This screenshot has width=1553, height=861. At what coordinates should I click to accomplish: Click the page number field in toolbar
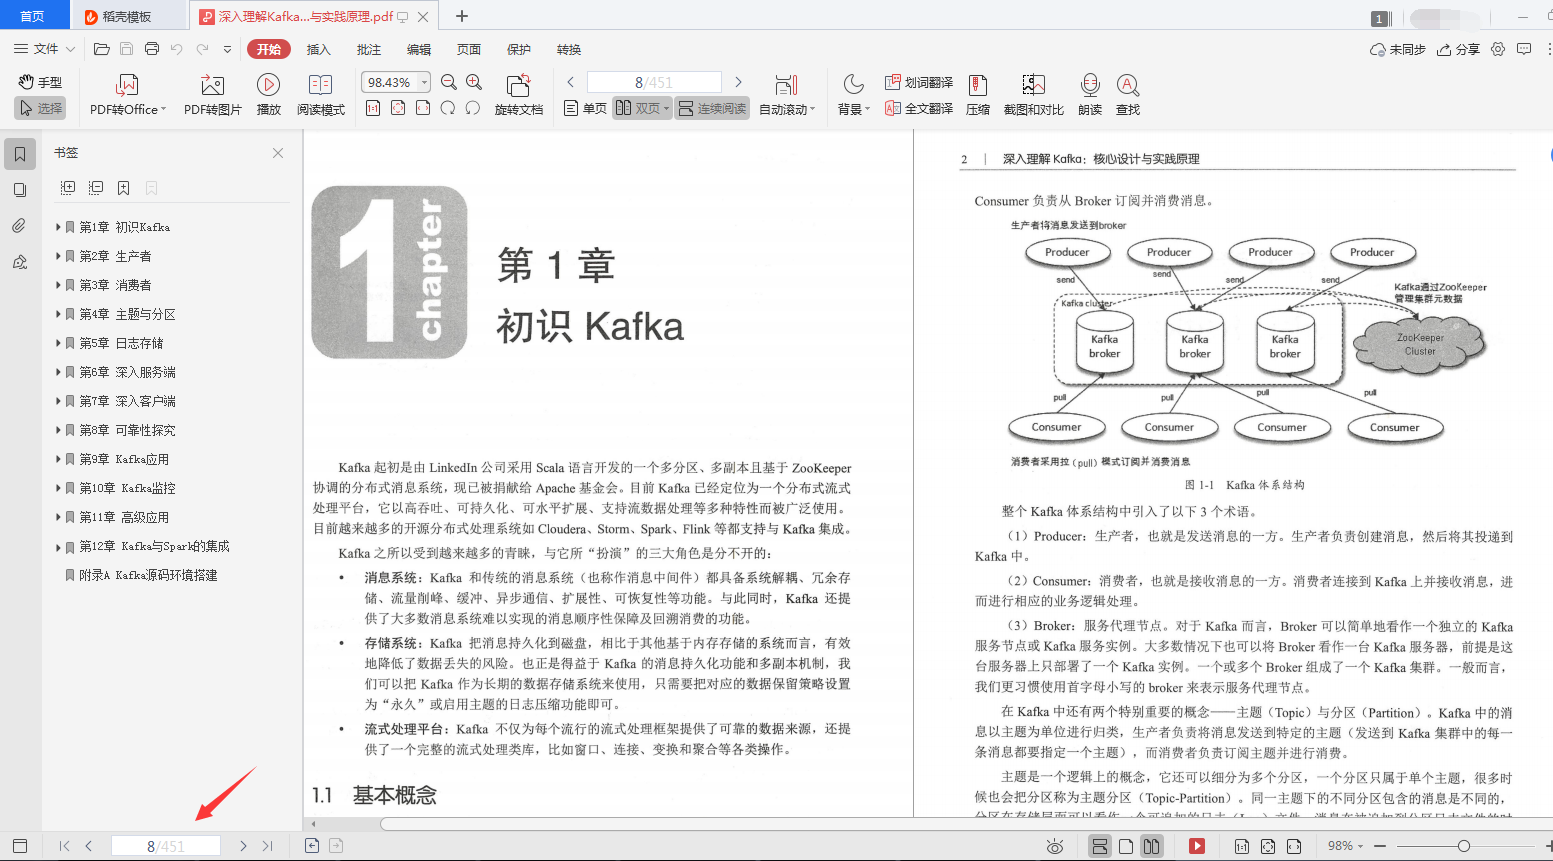click(x=654, y=82)
